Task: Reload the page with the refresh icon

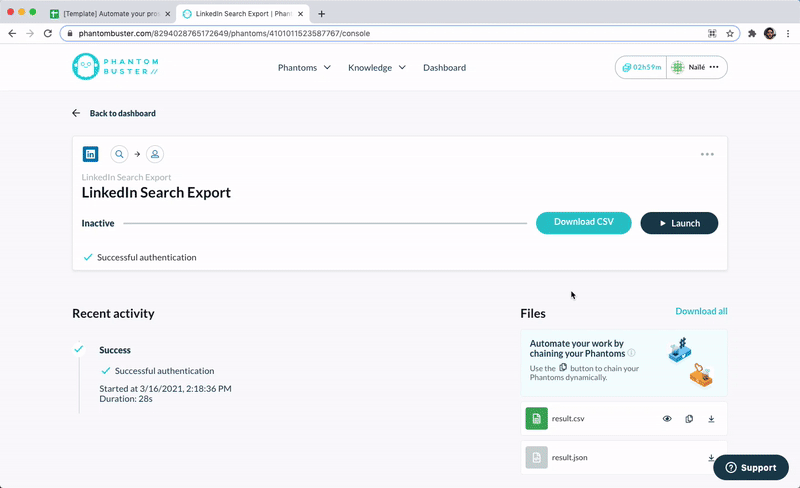Action: [47, 33]
